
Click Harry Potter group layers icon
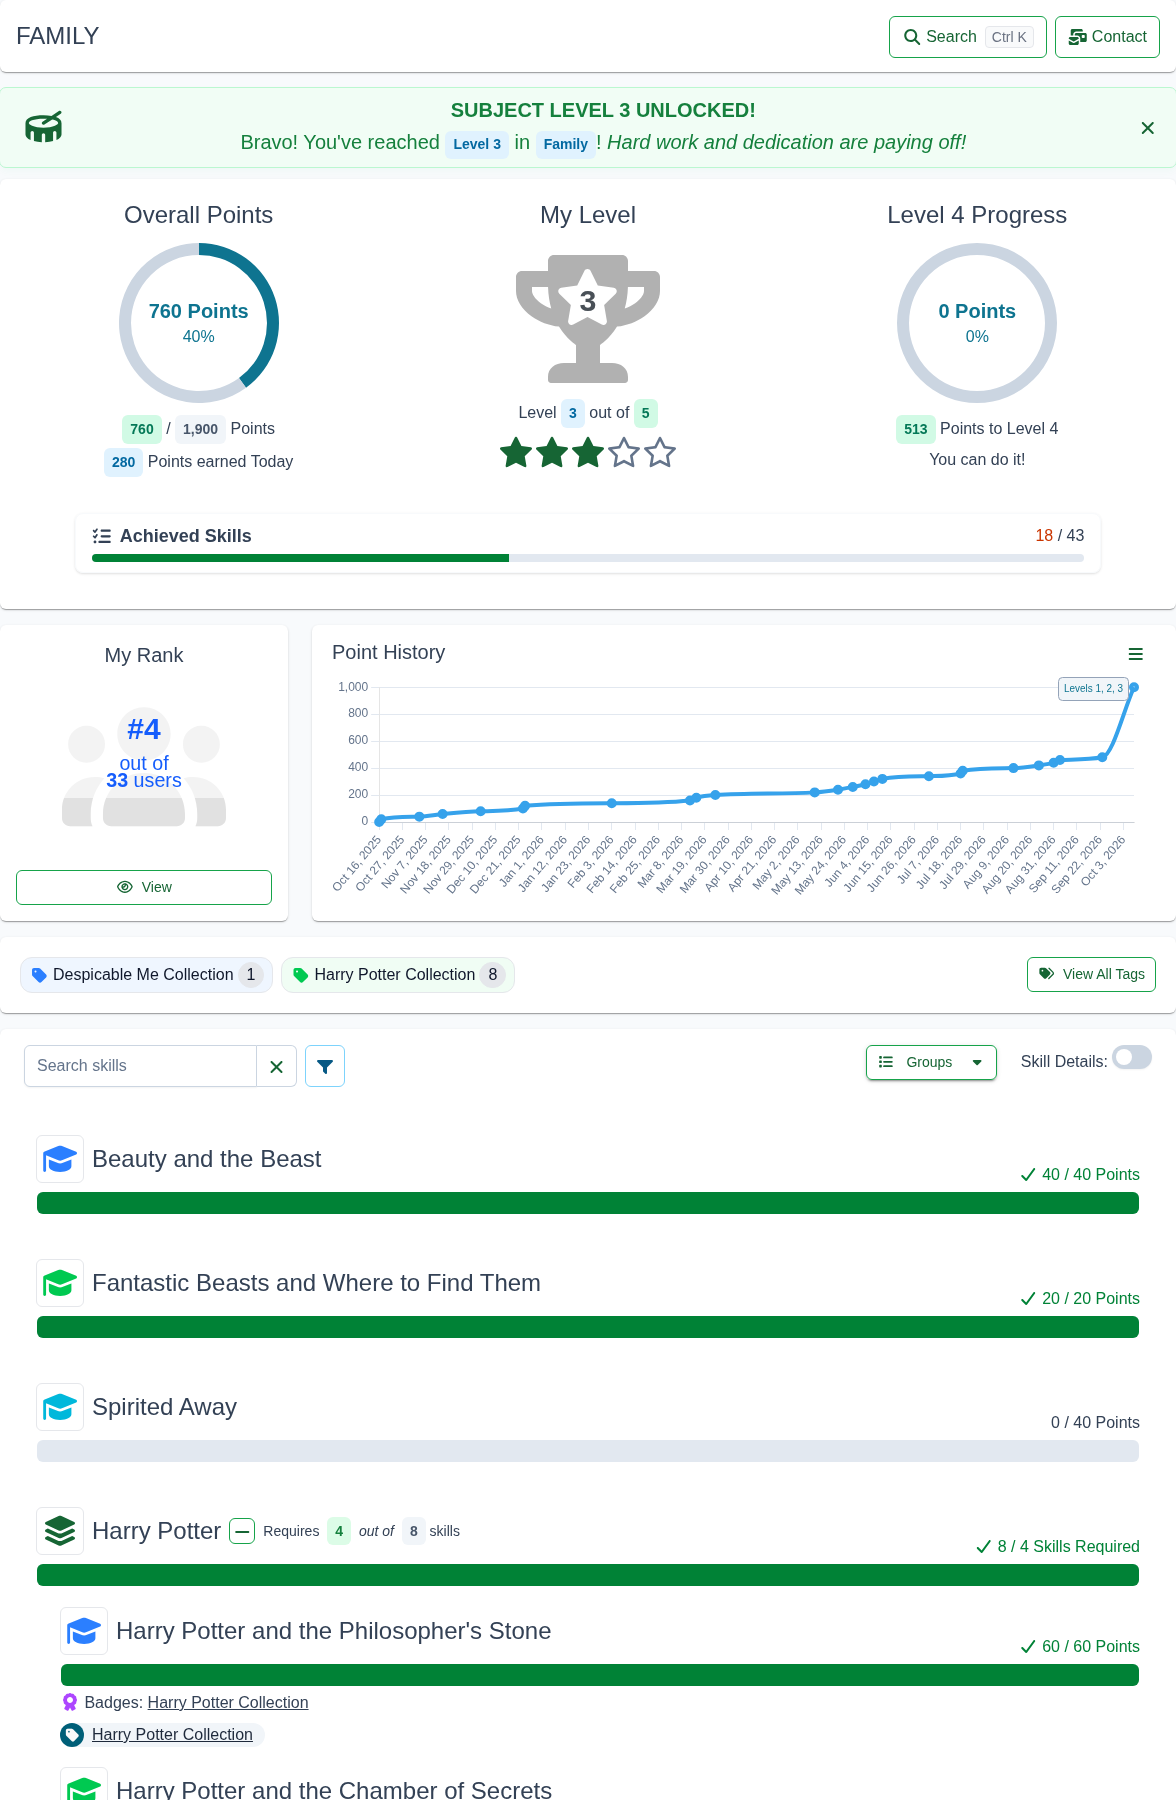(60, 1531)
